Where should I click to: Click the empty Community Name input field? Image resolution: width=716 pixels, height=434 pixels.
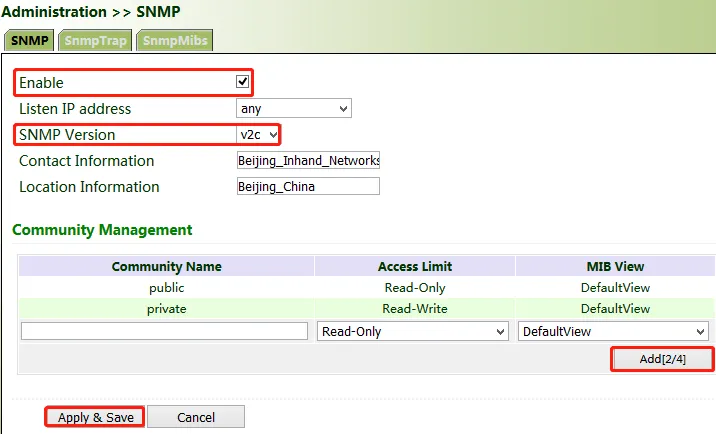tap(164, 331)
